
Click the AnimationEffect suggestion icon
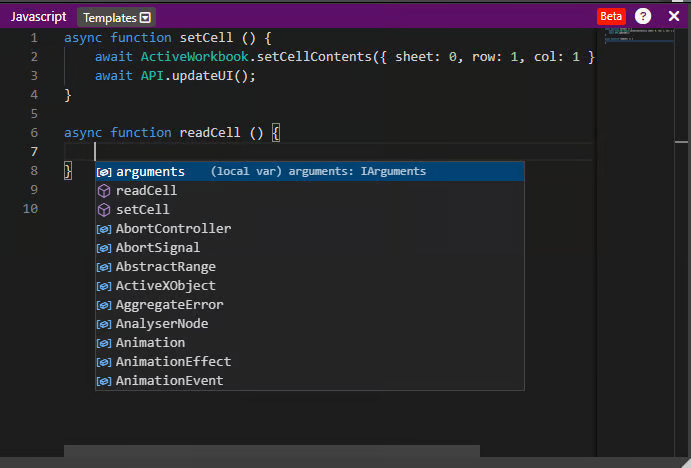click(x=103, y=362)
